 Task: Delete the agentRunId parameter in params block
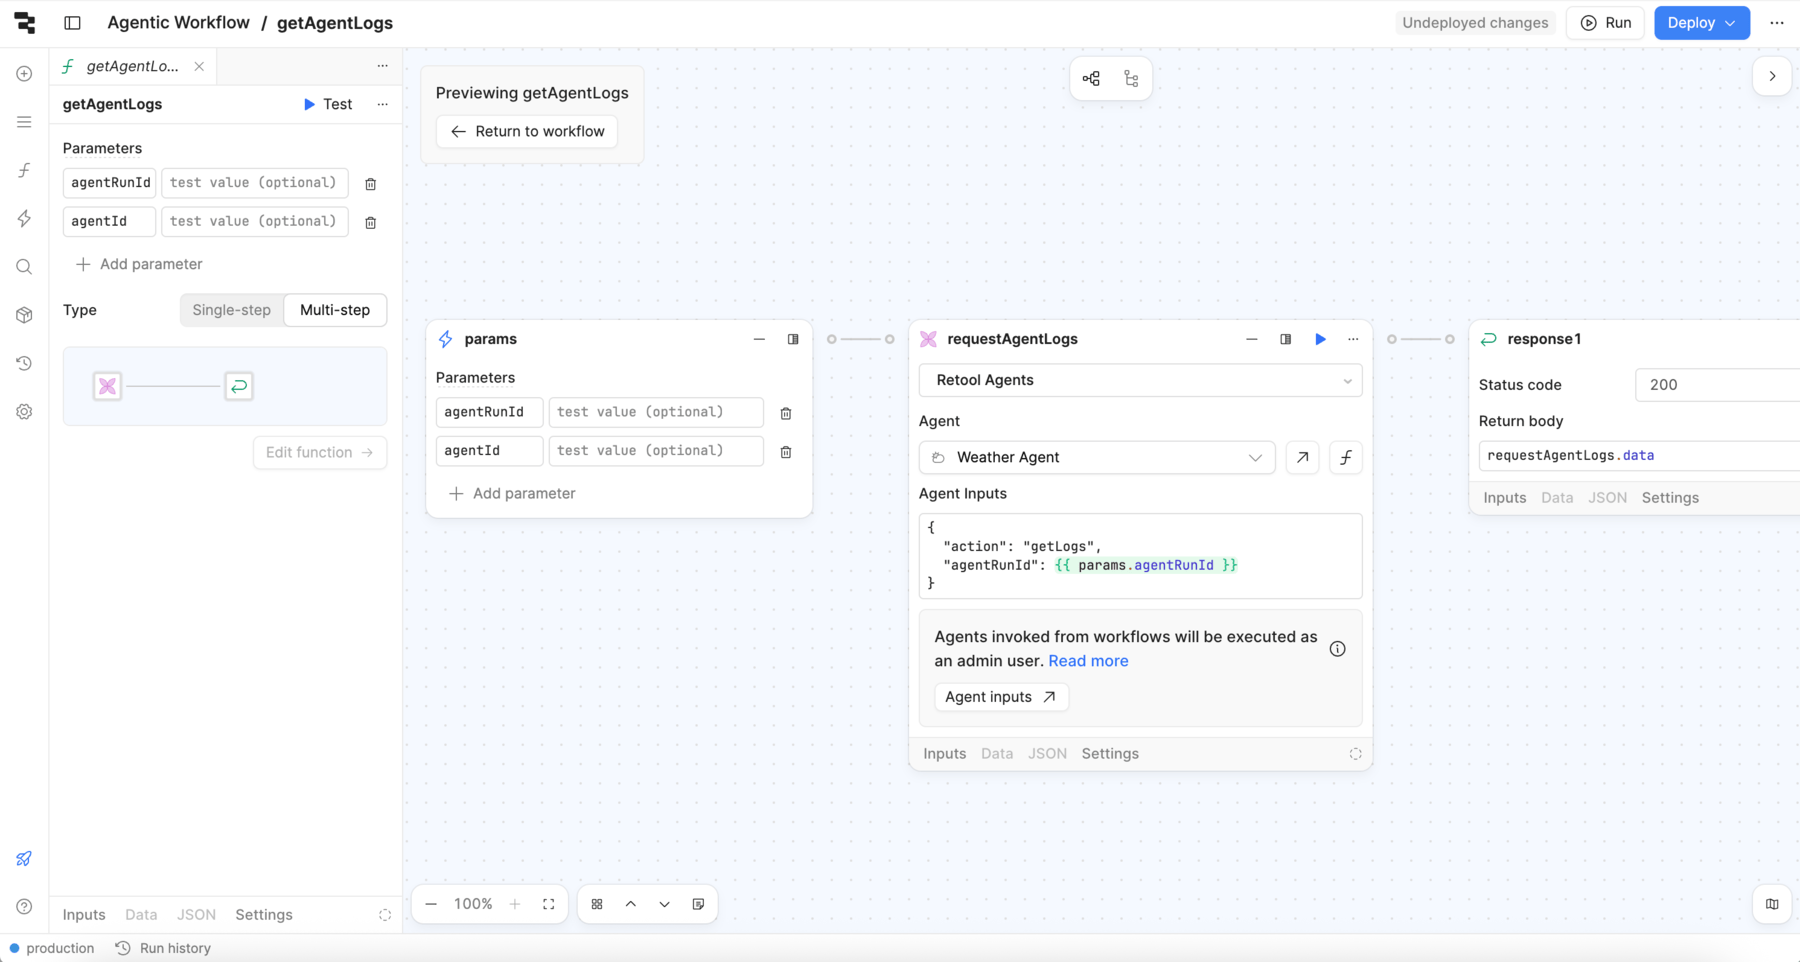786,413
